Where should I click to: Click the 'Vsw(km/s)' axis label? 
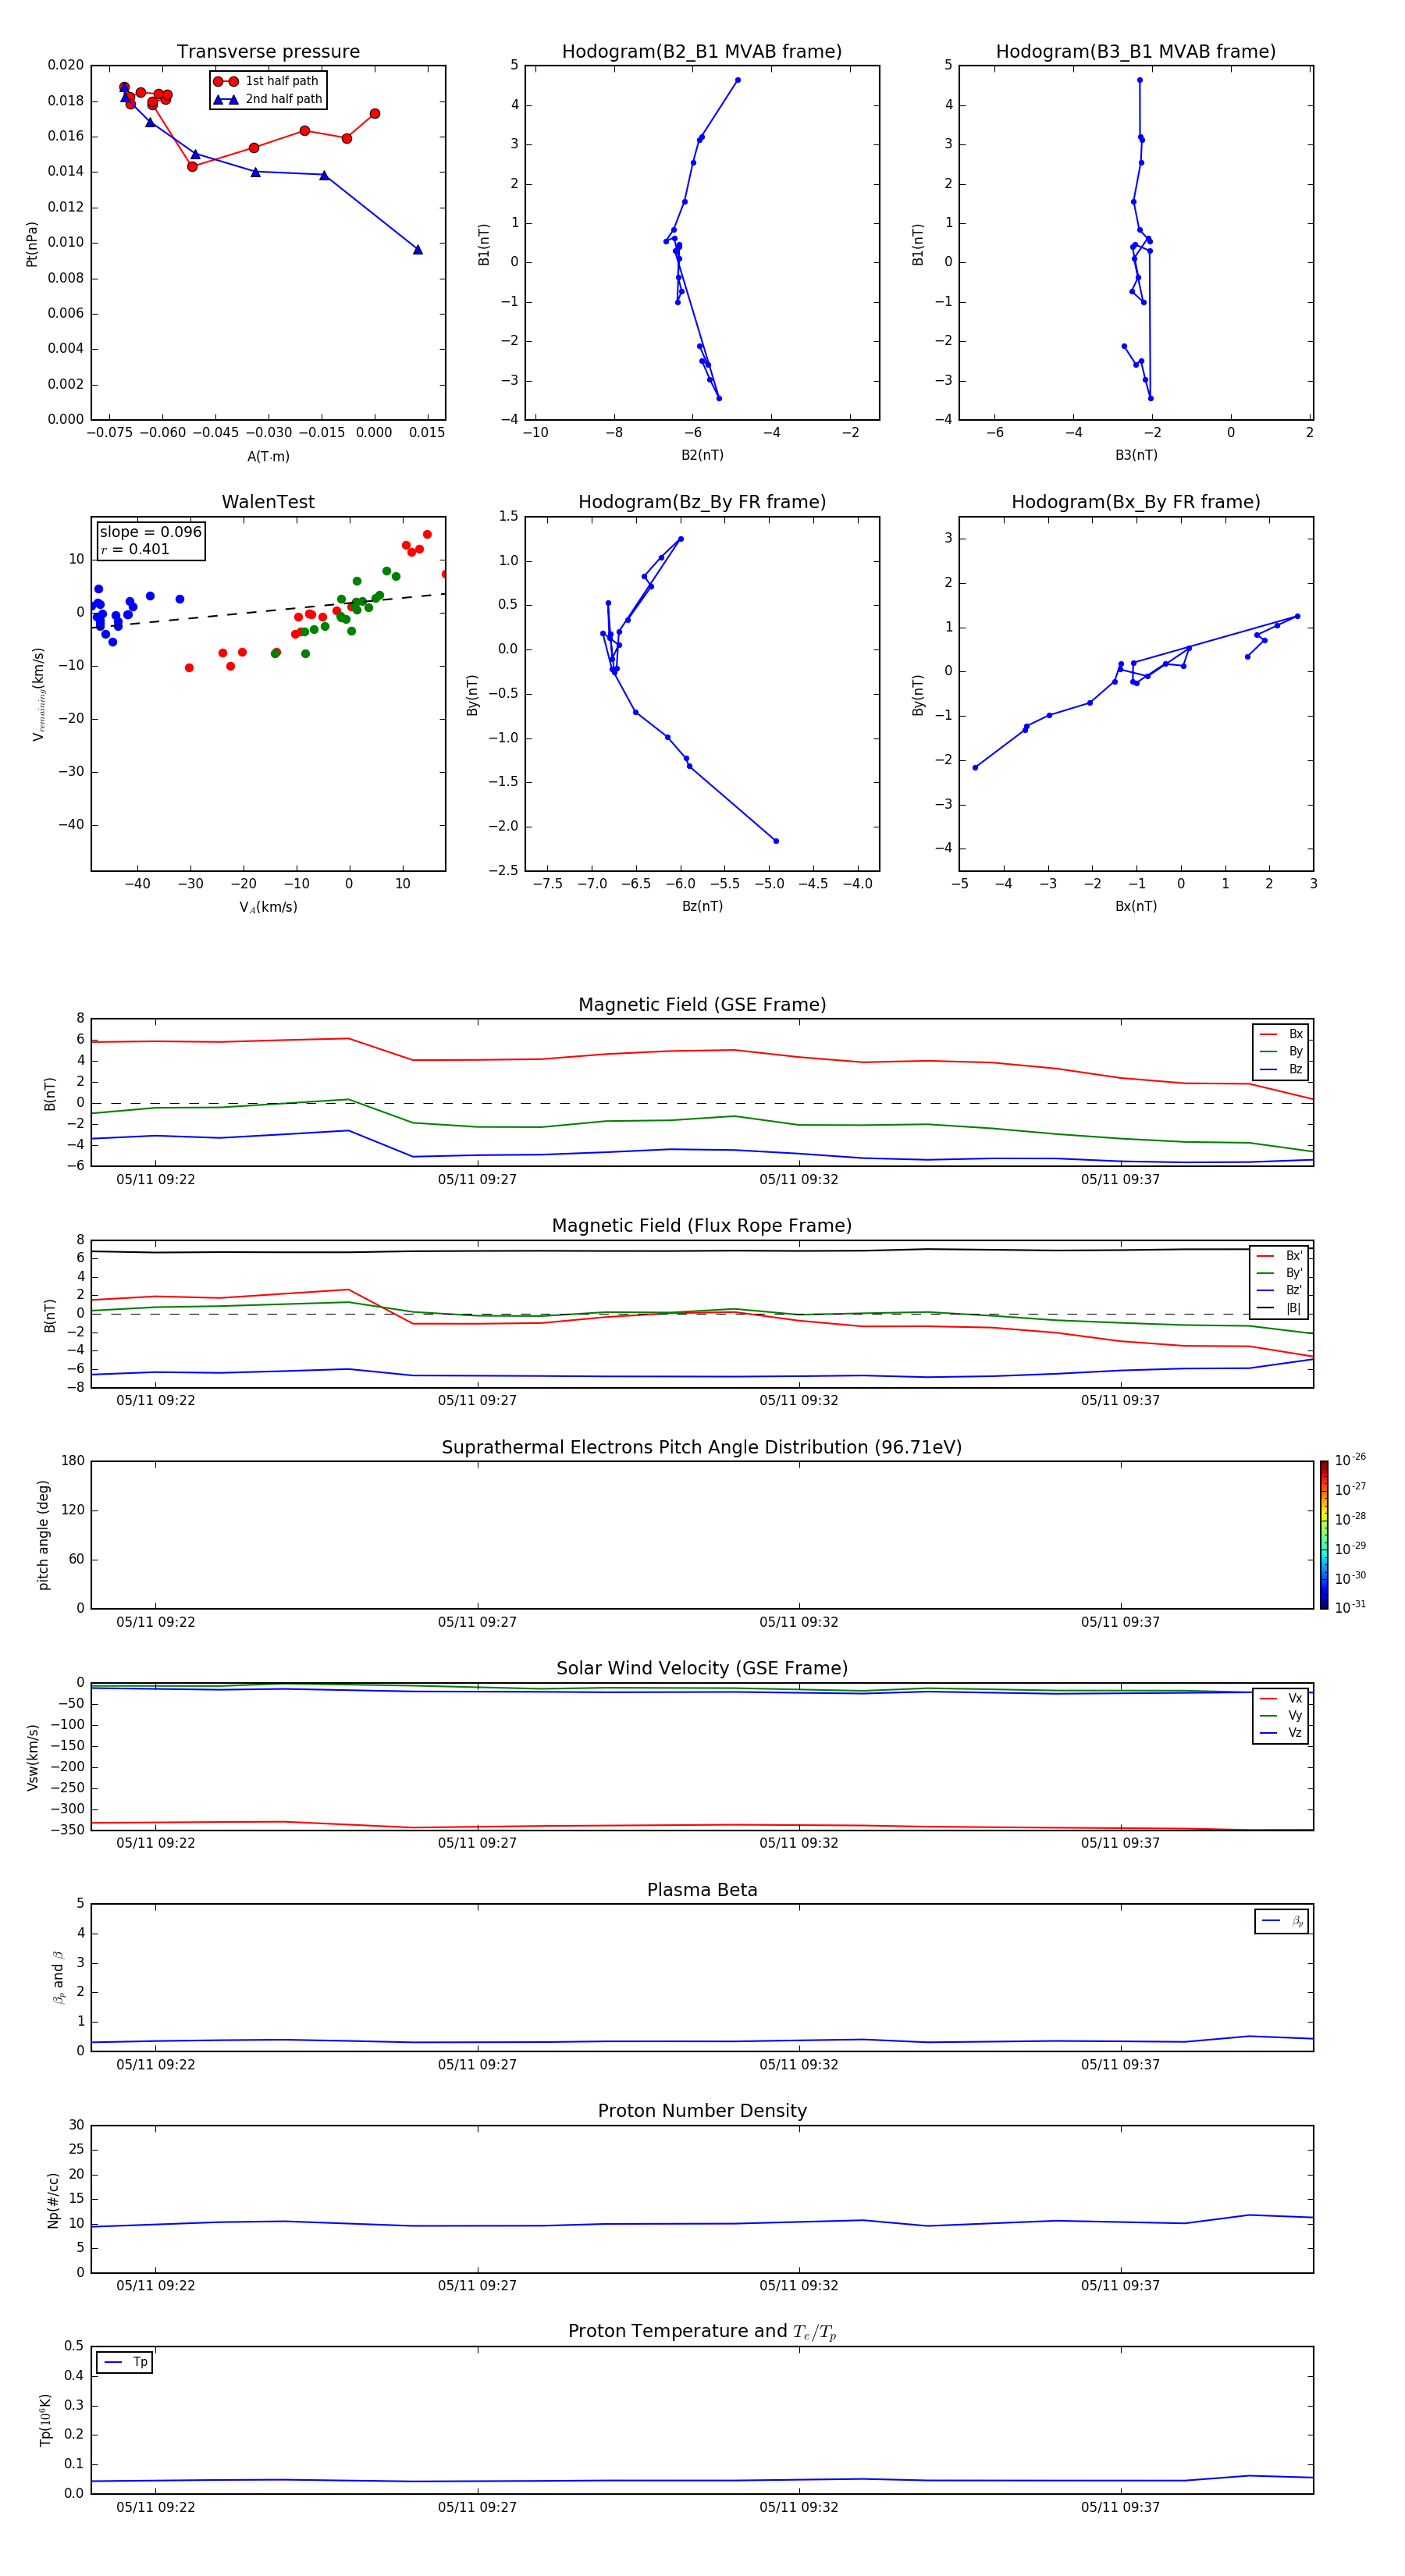(32, 1757)
